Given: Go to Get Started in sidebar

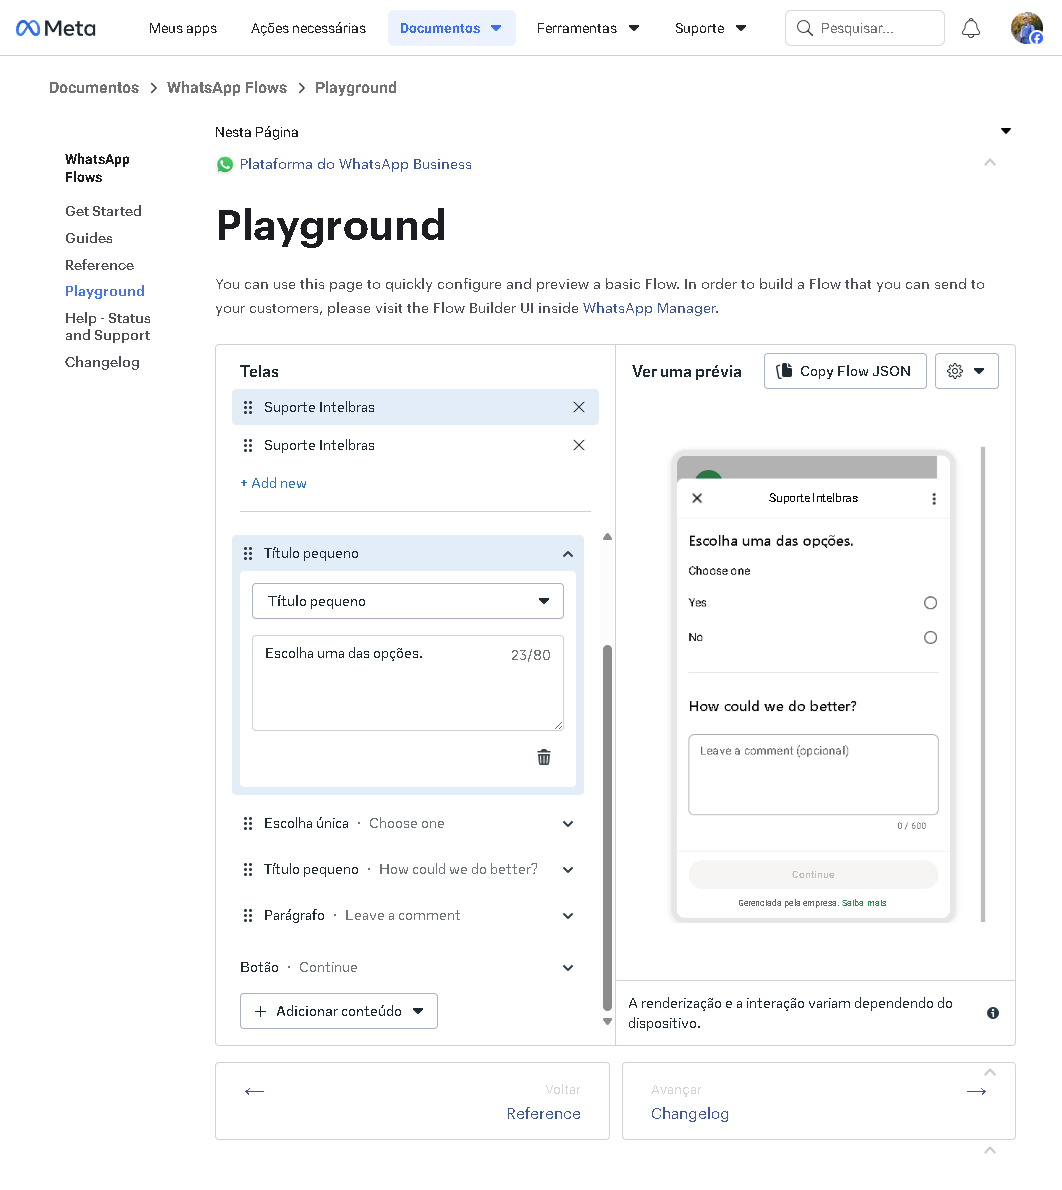Looking at the screenshot, I should tap(103, 212).
